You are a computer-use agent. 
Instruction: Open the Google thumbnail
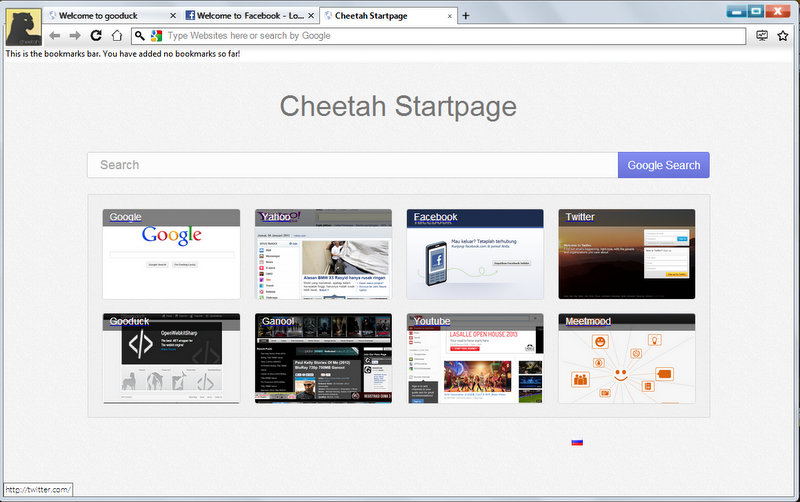click(171, 254)
